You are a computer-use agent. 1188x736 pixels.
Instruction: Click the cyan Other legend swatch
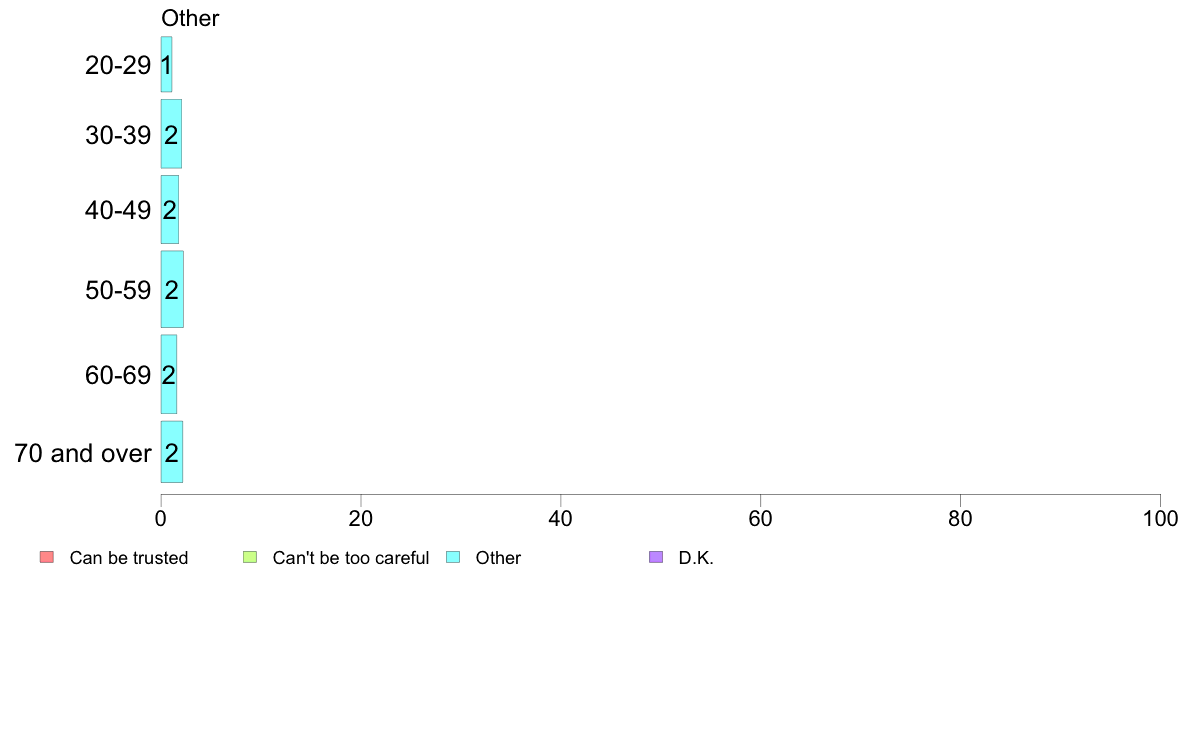coord(453,557)
